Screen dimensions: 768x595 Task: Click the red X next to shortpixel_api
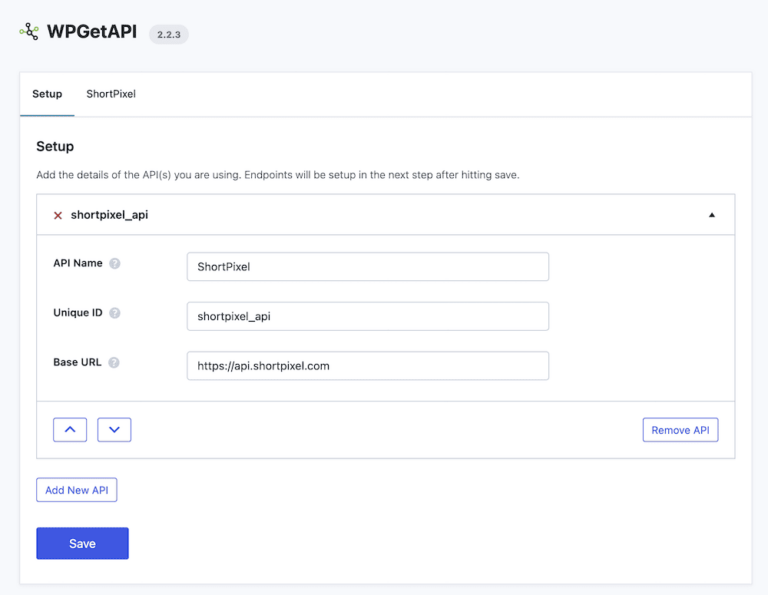(x=58, y=215)
